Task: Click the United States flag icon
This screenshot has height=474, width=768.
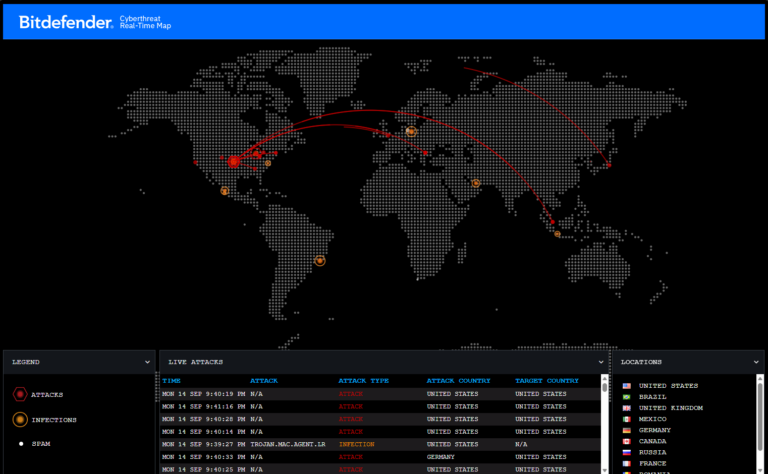Action: point(626,386)
